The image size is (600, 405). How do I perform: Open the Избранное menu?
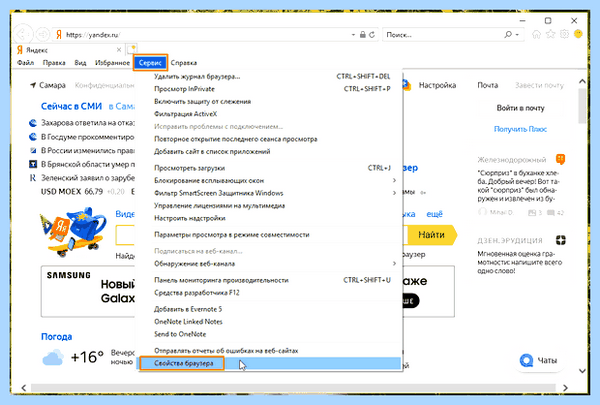tap(112, 63)
